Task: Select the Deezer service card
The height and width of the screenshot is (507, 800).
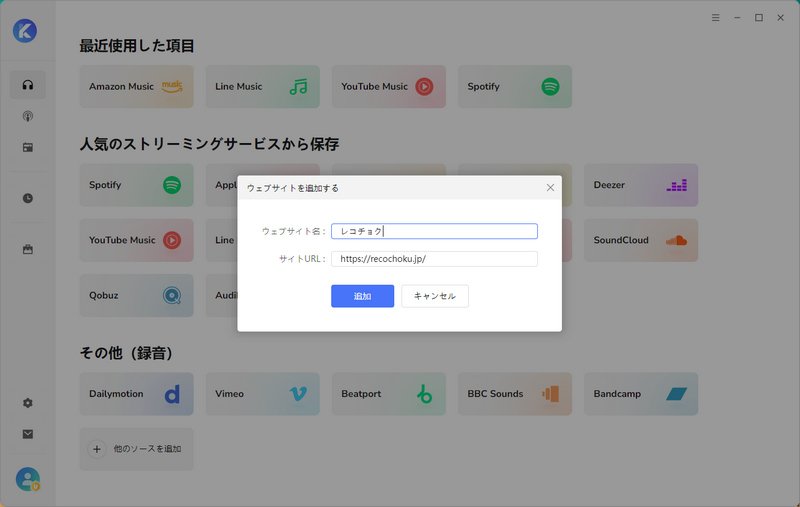Action: [x=641, y=185]
